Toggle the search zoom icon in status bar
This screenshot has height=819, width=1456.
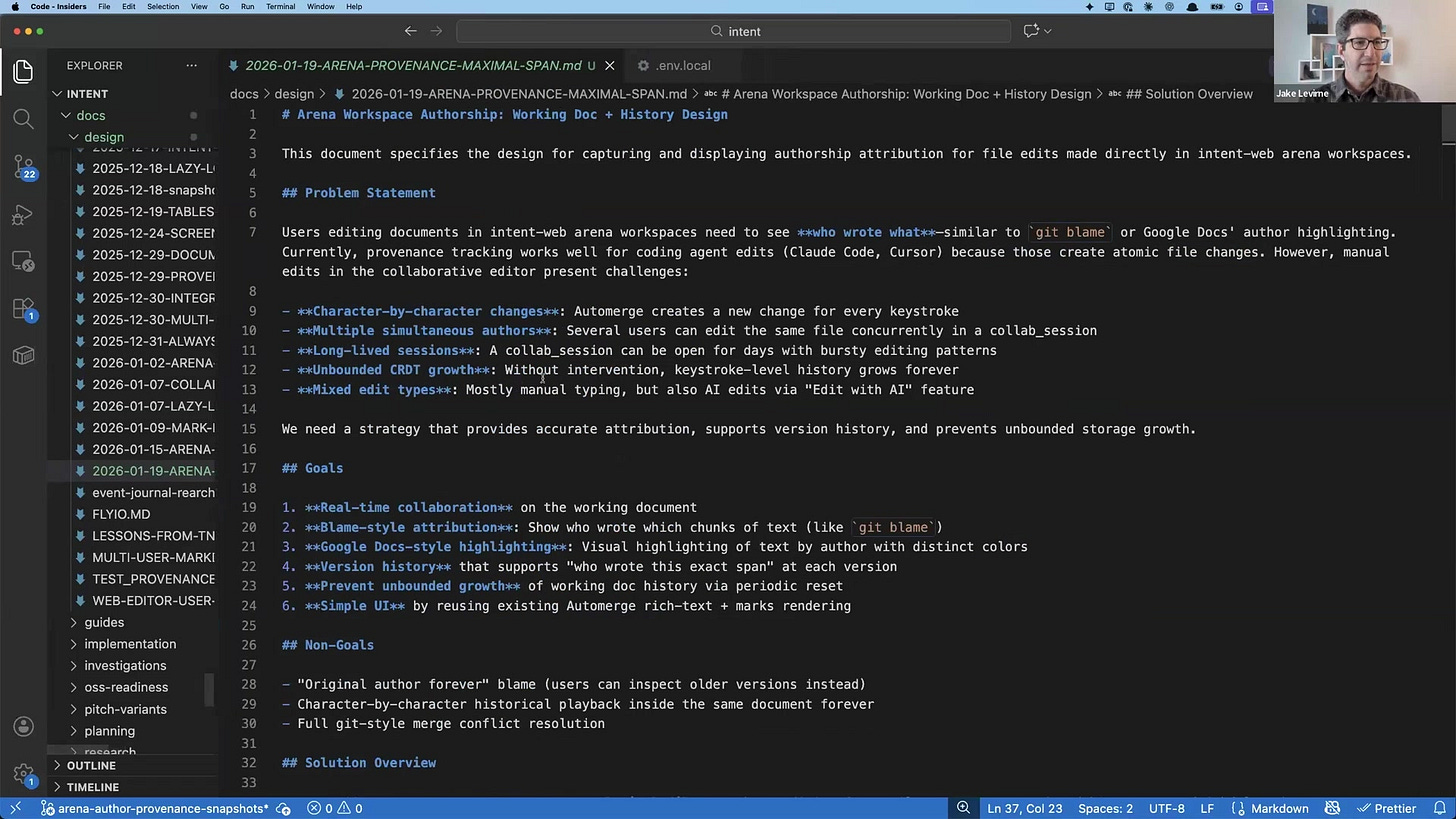pos(962,808)
